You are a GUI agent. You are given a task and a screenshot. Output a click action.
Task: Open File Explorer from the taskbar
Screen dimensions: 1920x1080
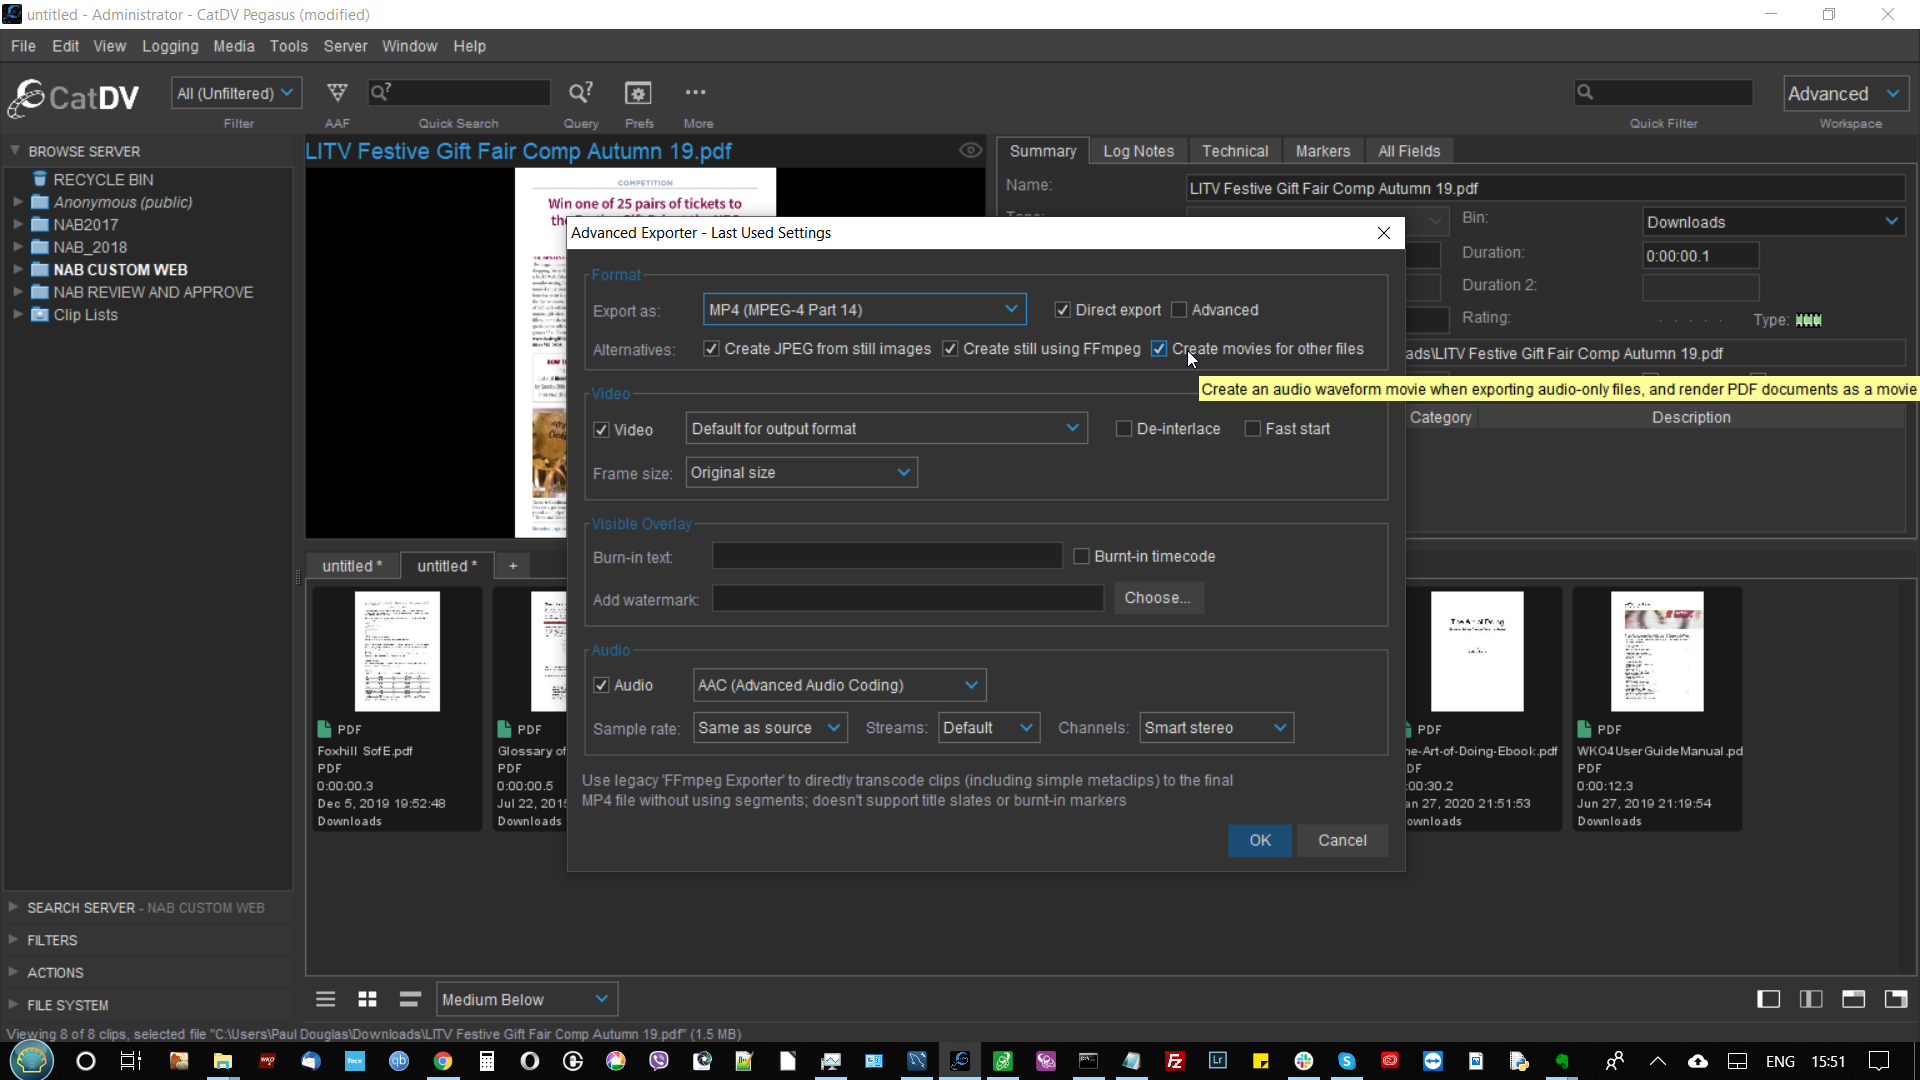[x=222, y=1061]
